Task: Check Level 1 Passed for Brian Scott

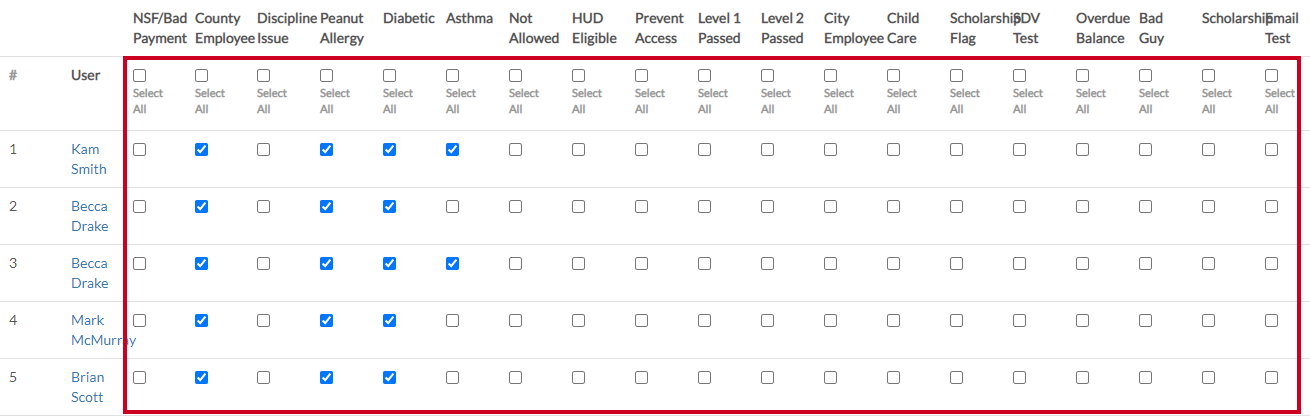Action: pos(704,378)
